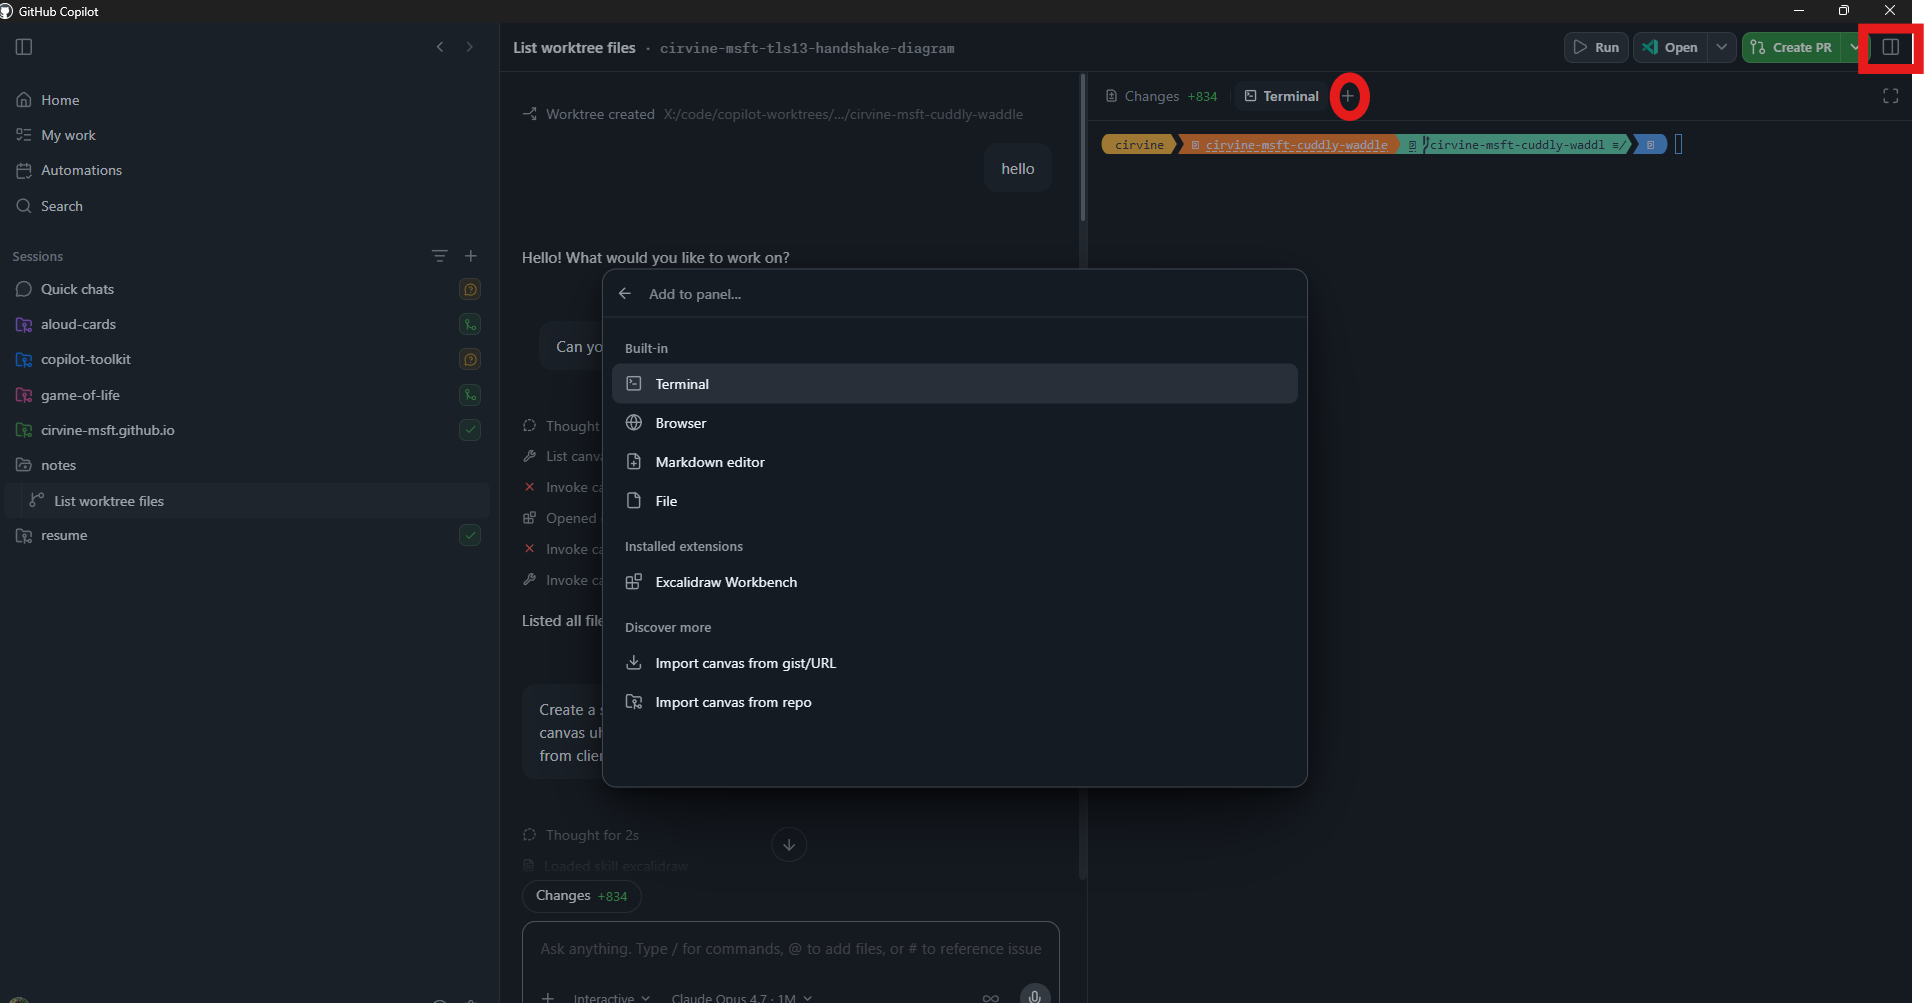The width and height of the screenshot is (1925, 1003).
Task: Attach content with chat input plus
Action: click(x=548, y=997)
